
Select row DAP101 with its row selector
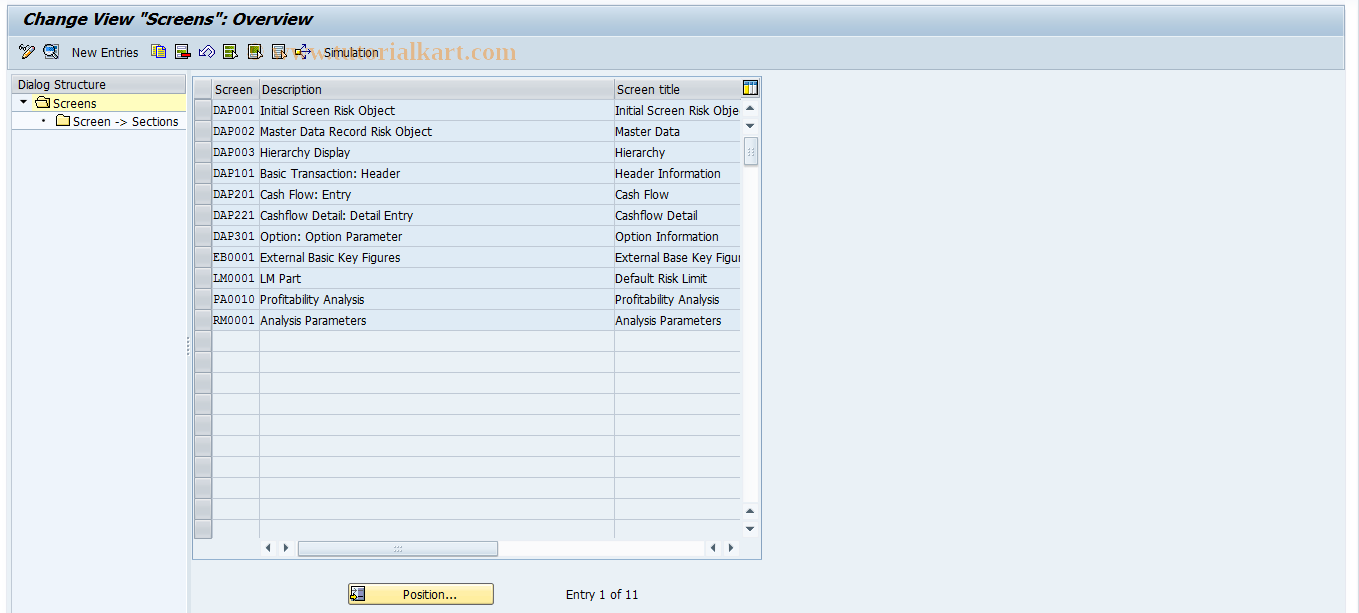click(x=203, y=173)
